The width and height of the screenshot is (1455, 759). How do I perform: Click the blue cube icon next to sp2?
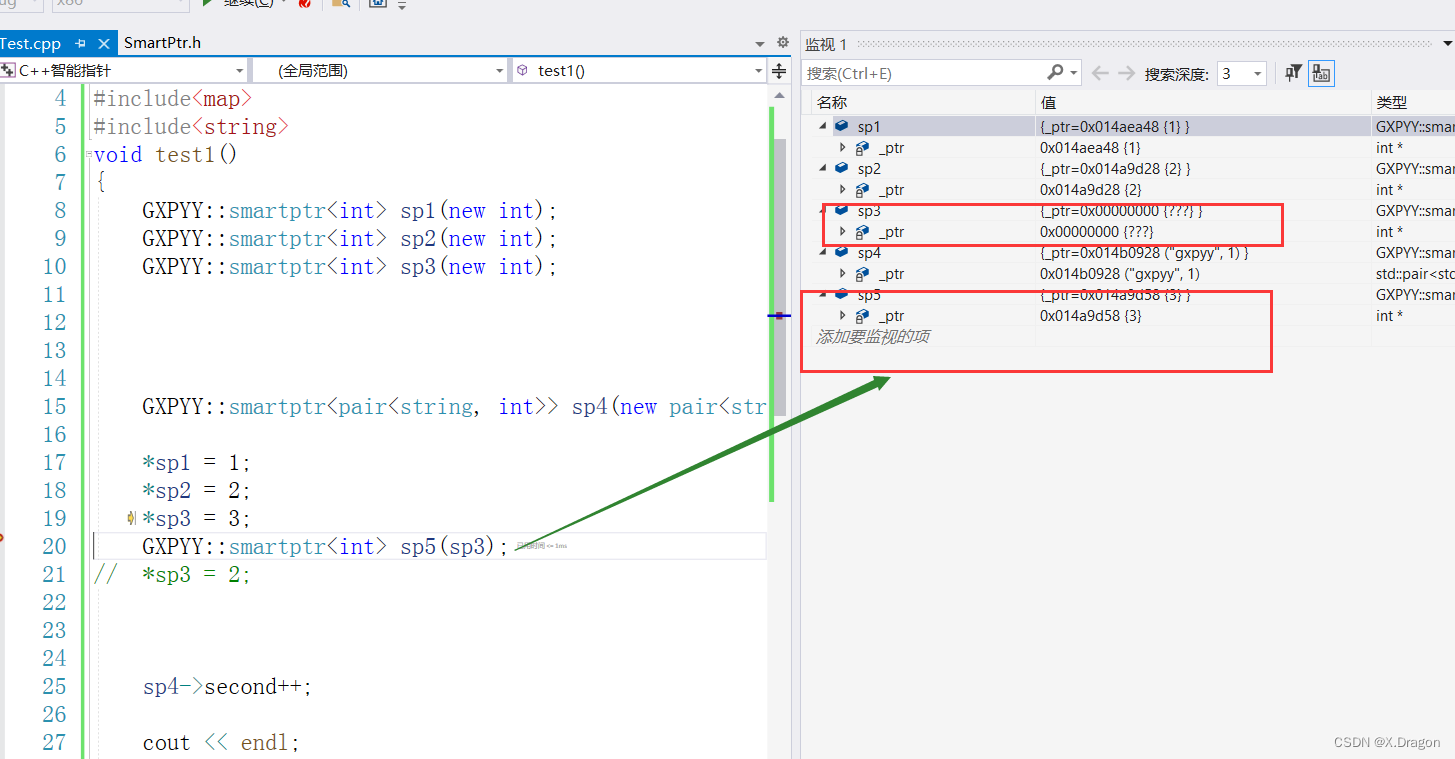pos(841,168)
